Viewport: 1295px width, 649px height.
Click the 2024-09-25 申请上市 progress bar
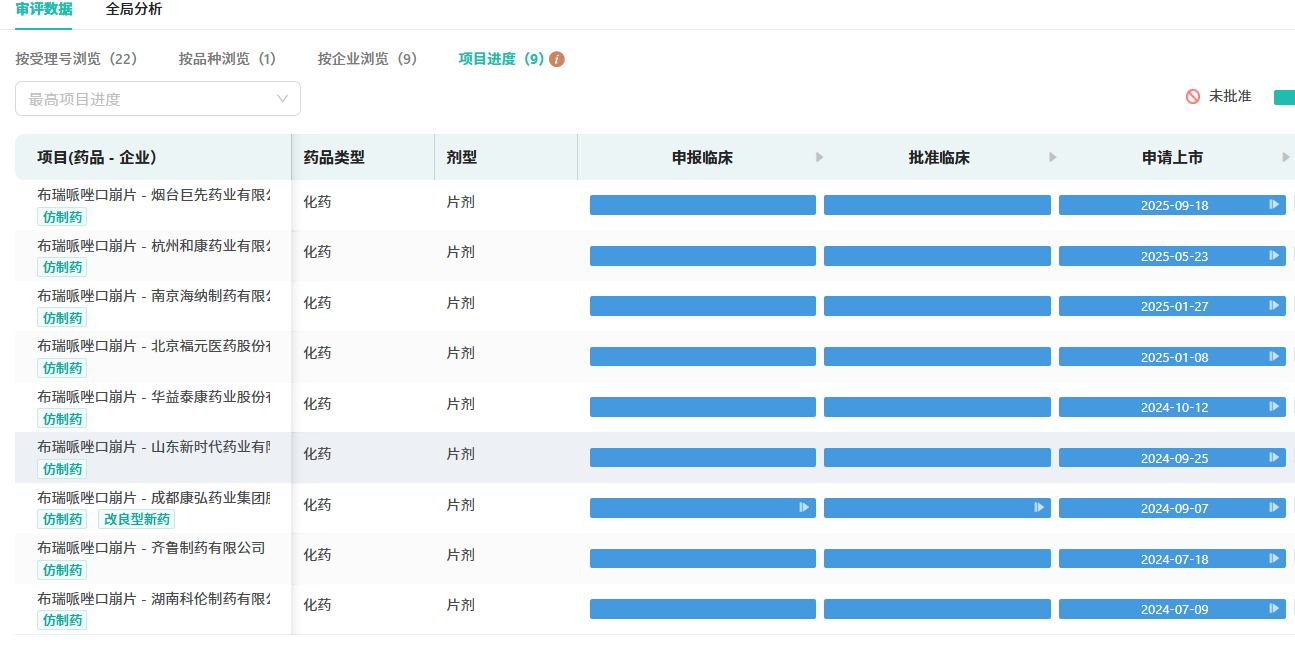(x=1172, y=458)
